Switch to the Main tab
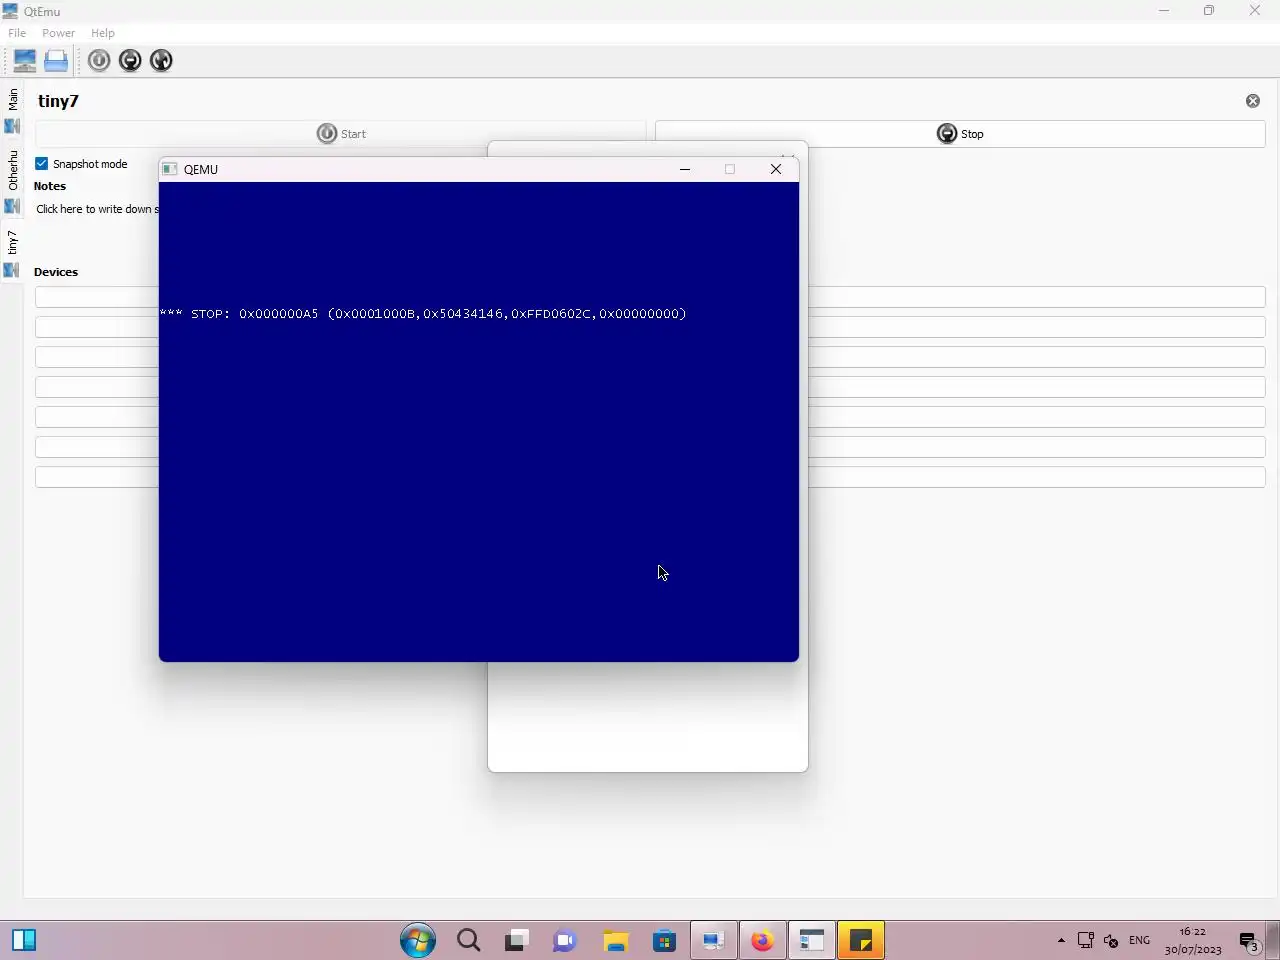This screenshot has width=1280, height=960. 12,111
